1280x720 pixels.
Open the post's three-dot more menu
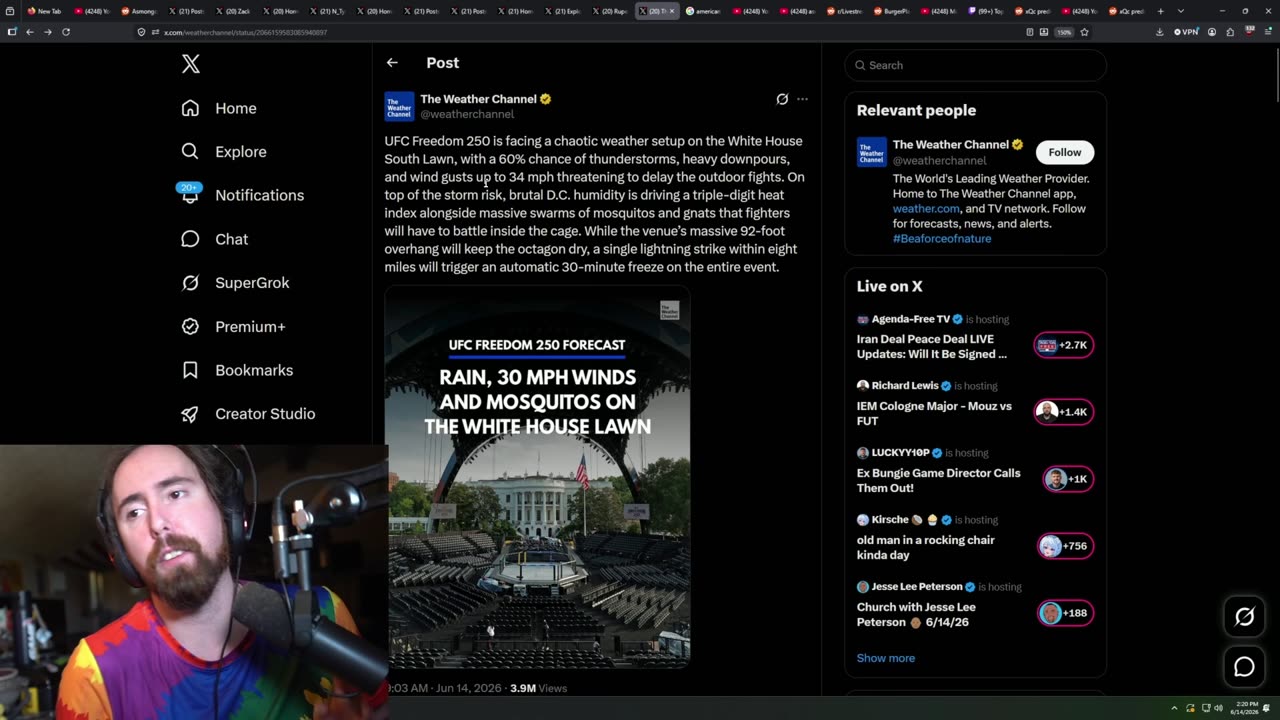802,99
